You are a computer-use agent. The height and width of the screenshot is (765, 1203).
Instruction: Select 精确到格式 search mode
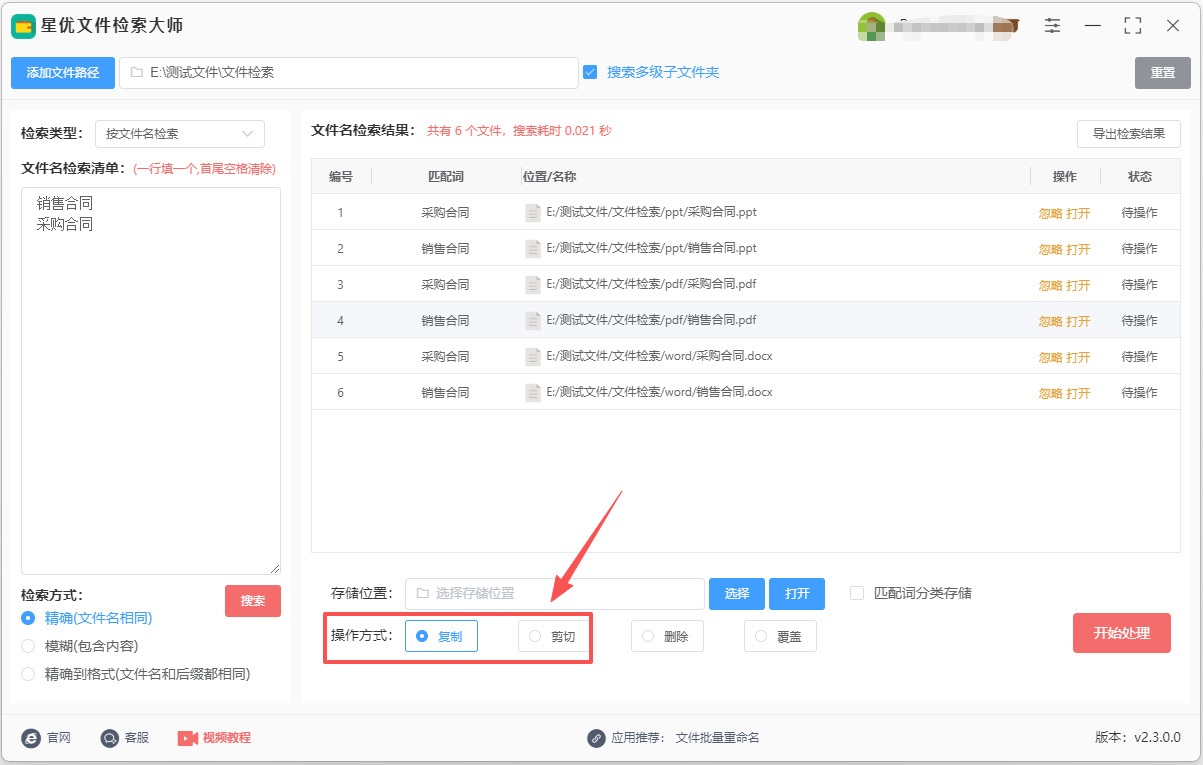[x=28, y=674]
